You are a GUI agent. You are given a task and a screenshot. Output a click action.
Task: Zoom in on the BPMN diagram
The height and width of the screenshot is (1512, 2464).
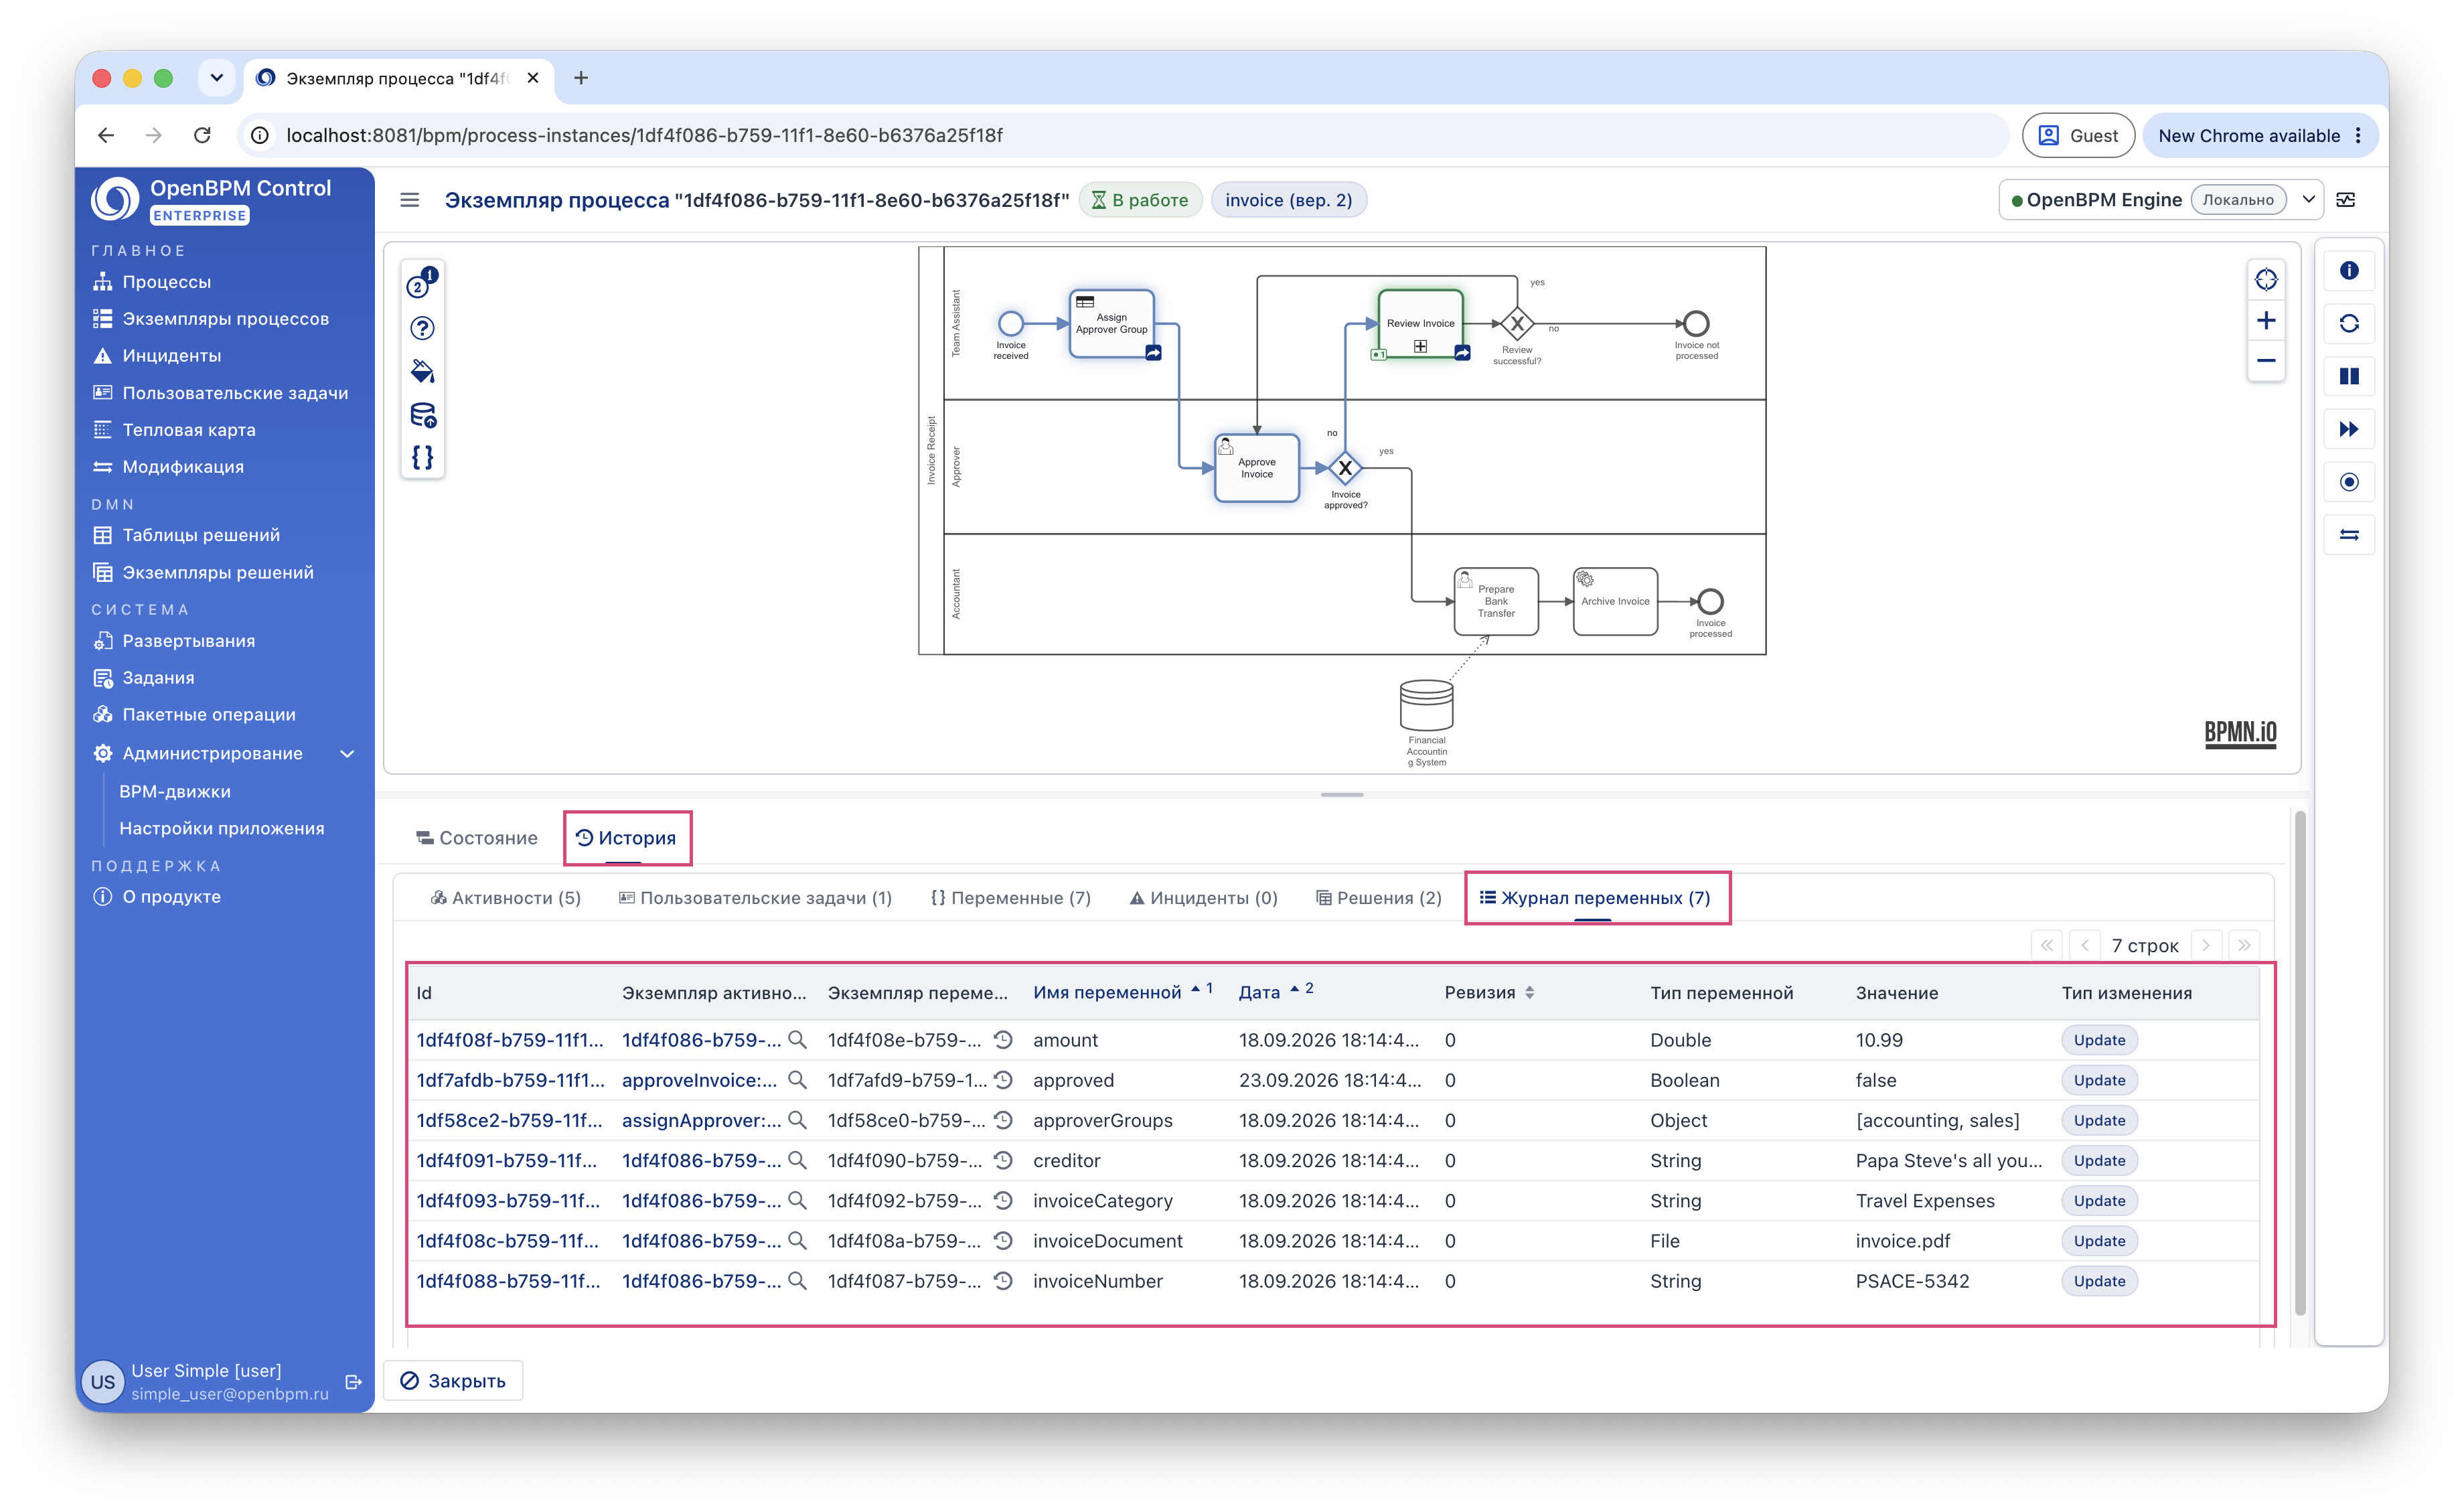2266,321
